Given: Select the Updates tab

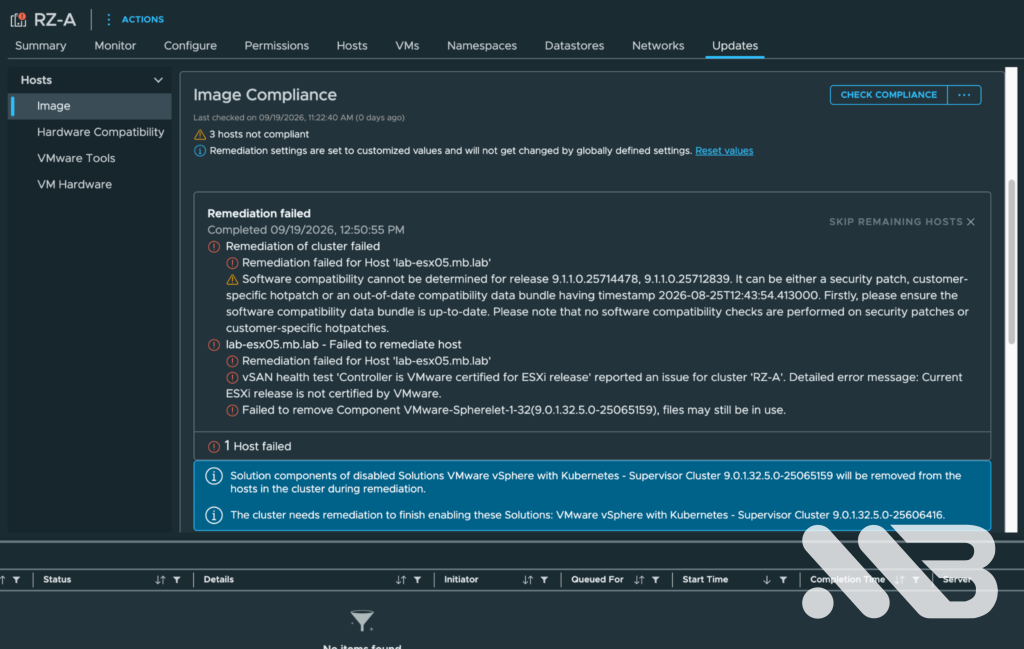Looking at the screenshot, I should pos(735,46).
